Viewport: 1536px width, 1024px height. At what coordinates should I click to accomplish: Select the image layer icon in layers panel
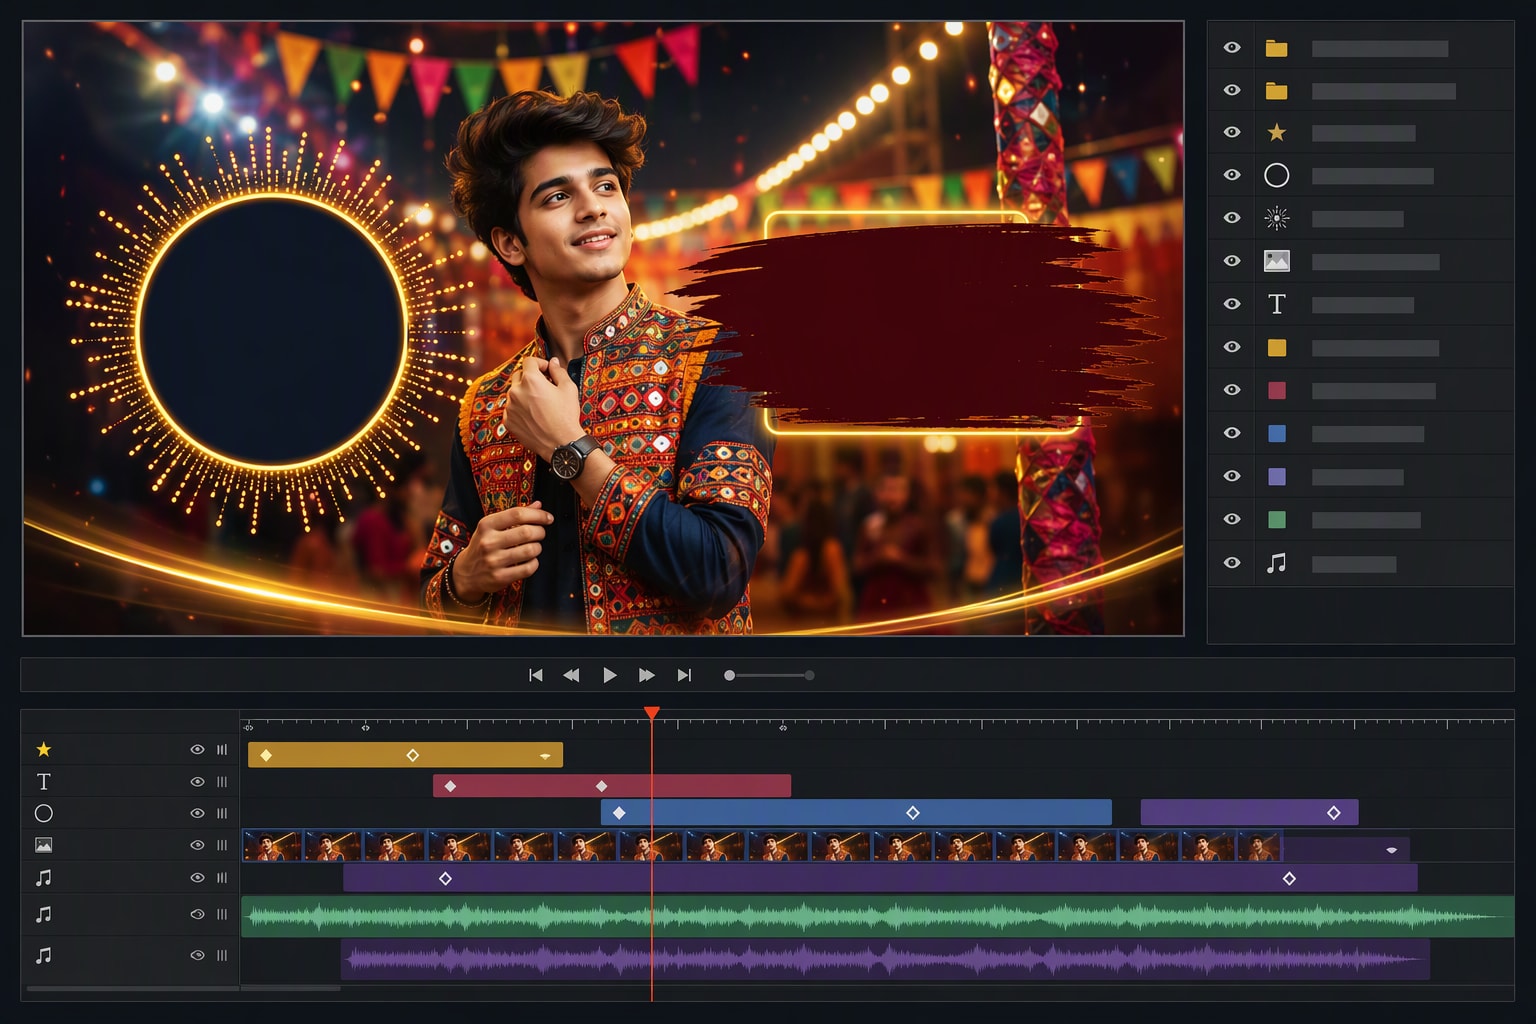[x=1276, y=261]
